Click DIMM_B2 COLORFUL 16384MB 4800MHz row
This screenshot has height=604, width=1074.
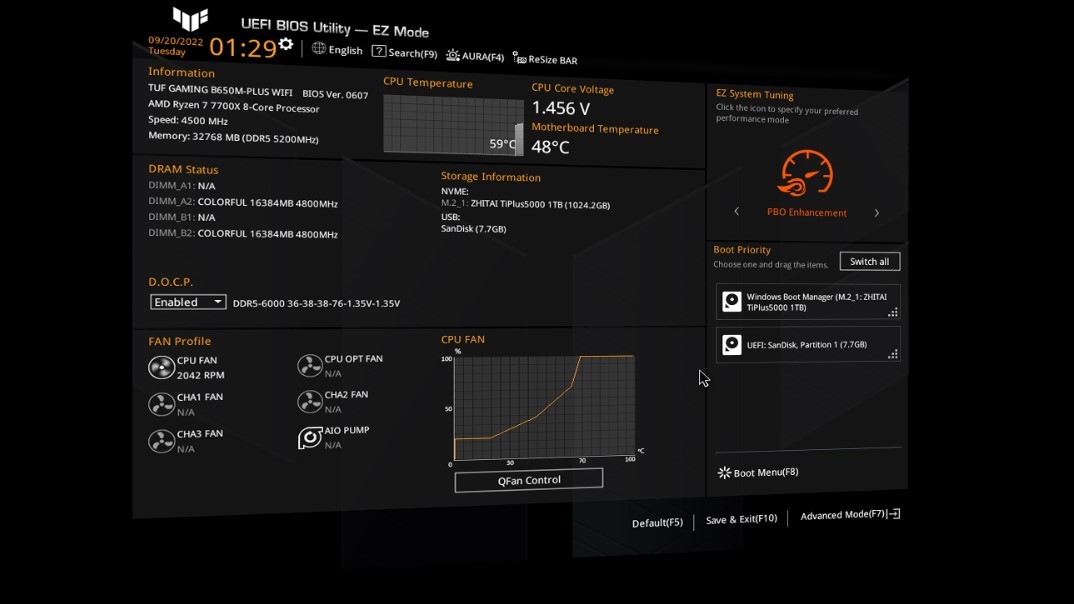(243, 234)
